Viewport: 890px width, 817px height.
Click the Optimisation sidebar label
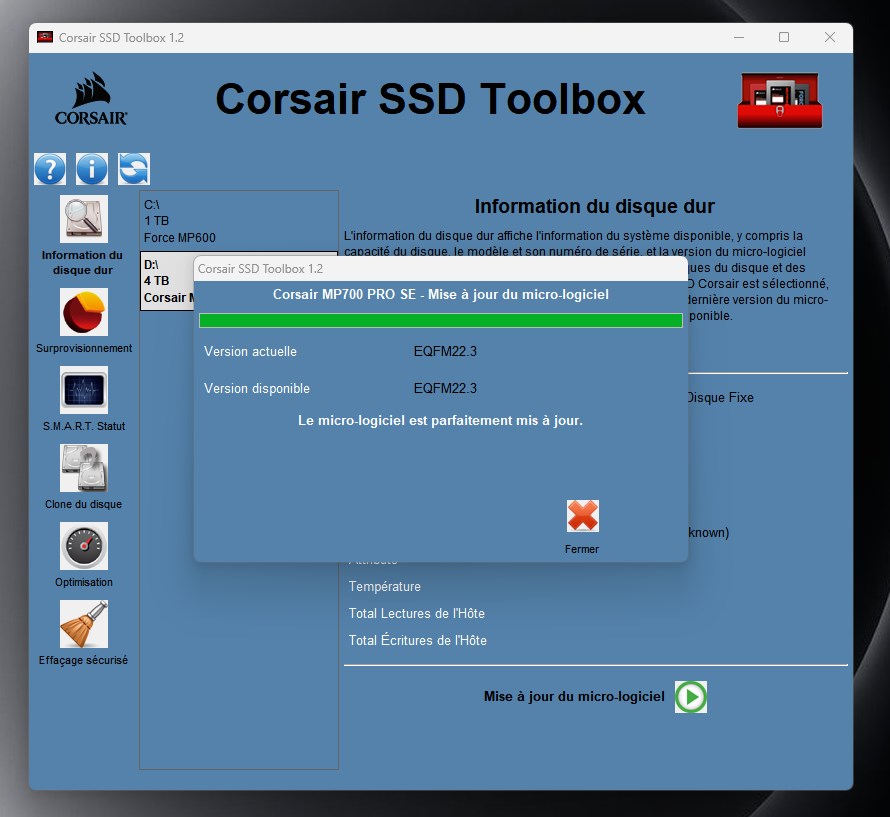click(84, 582)
